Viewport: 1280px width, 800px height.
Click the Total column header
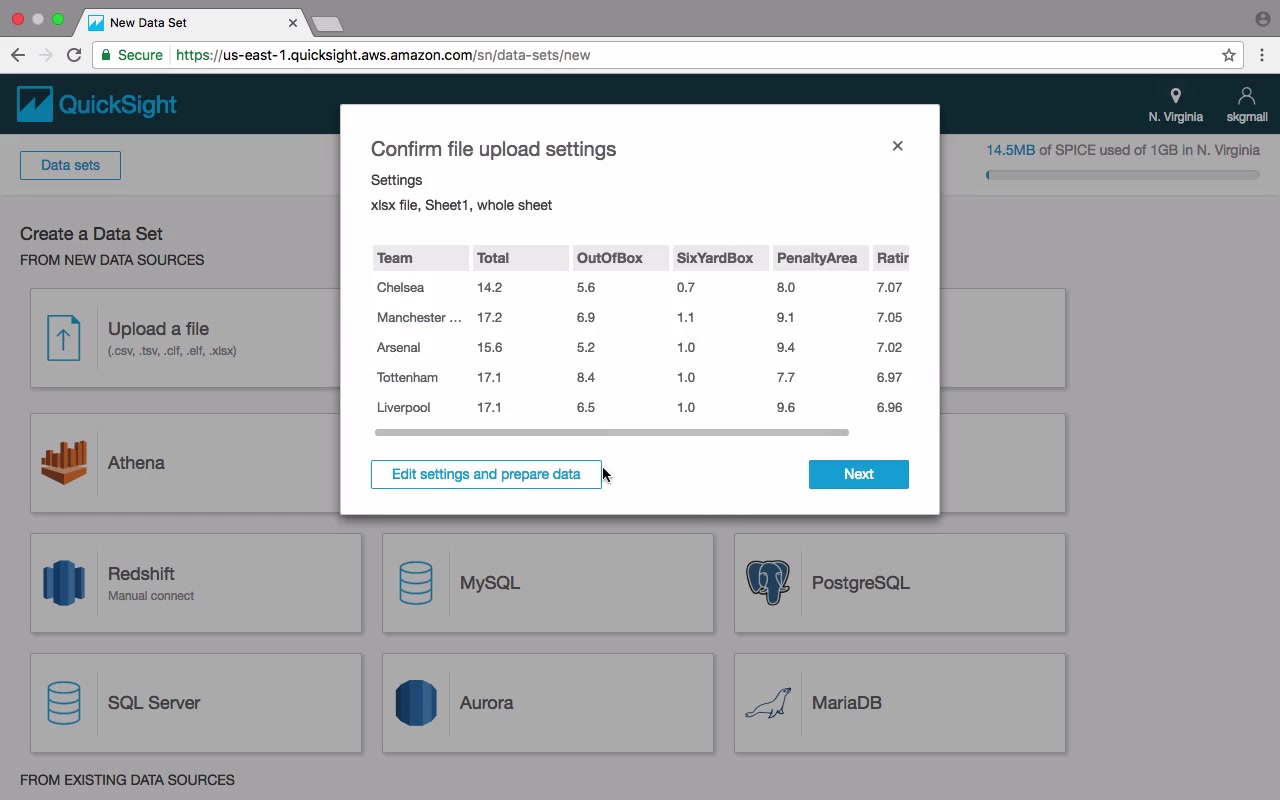pos(521,258)
